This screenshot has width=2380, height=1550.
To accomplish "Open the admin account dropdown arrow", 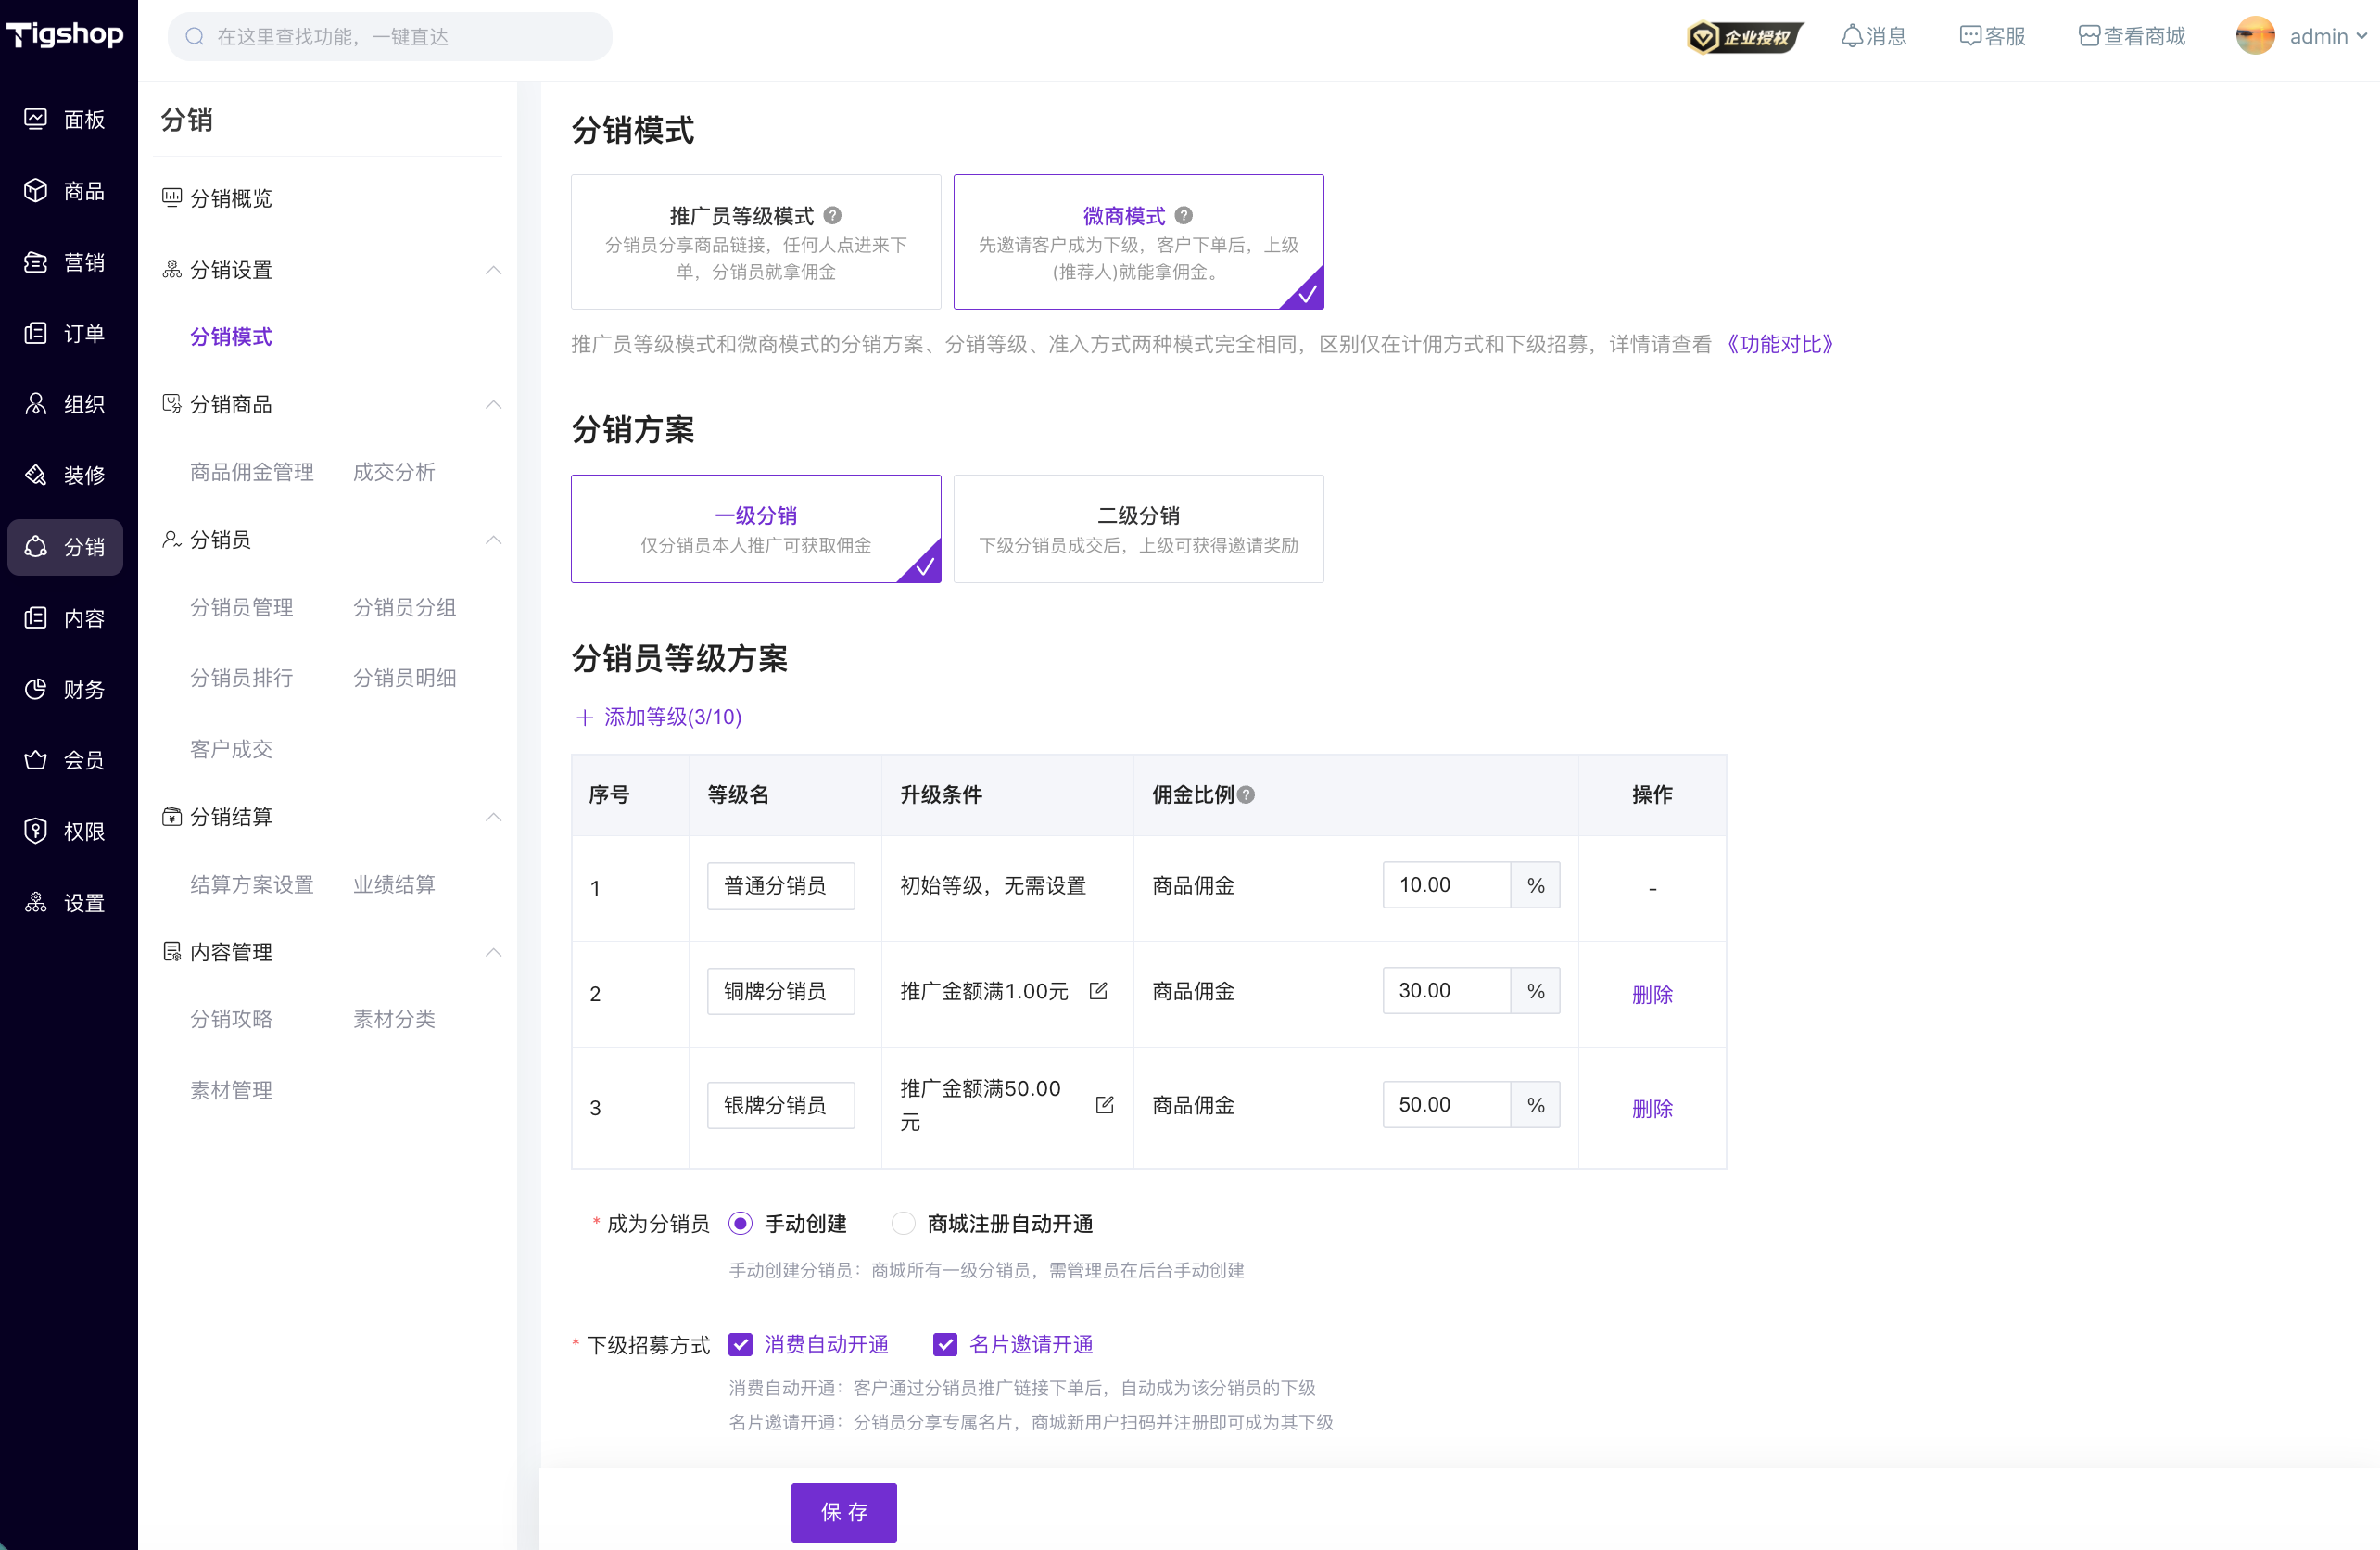I will 2361,36.
